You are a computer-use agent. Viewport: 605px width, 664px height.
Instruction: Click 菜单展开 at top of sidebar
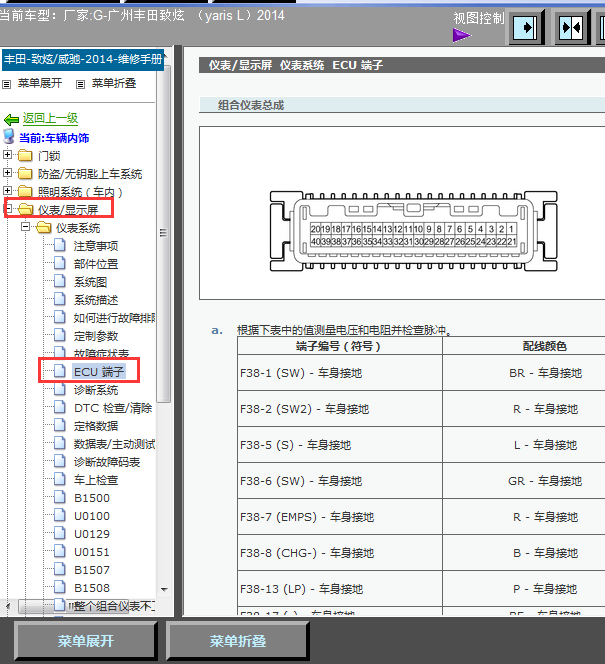(x=40, y=83)
